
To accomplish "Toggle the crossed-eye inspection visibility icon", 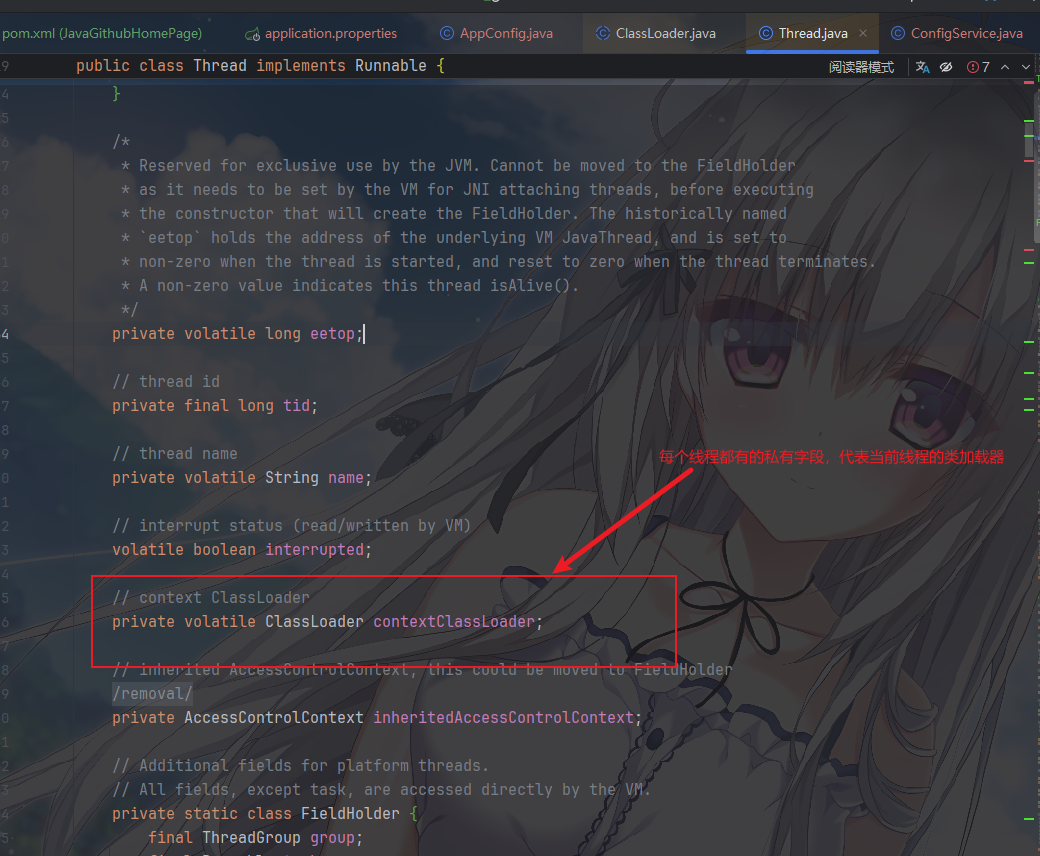I will [x=945, y=67].
